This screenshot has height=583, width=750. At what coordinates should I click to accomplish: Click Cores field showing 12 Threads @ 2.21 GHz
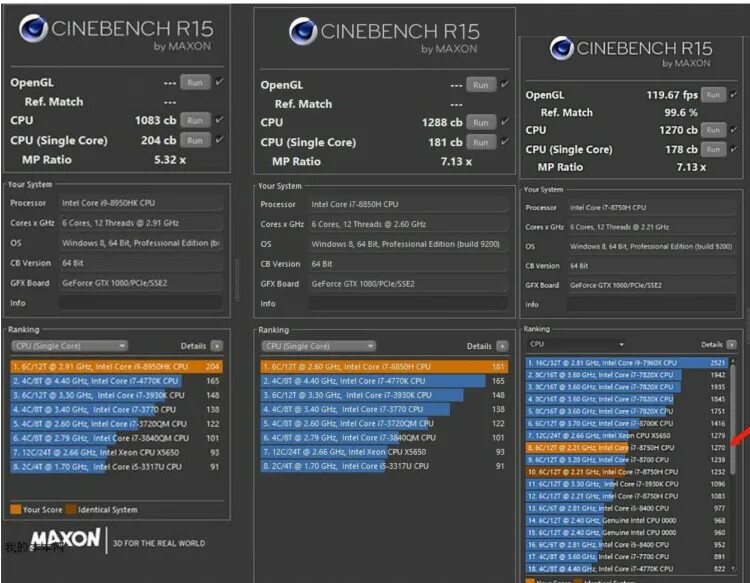pos(651,227)
